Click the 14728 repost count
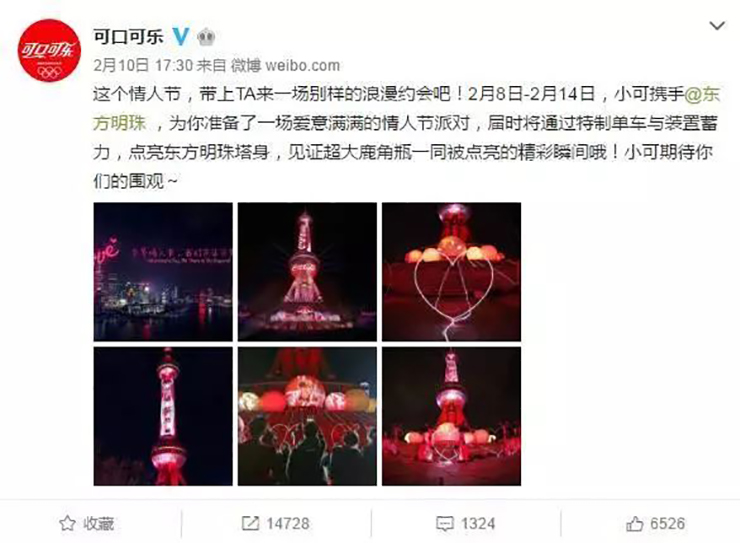 288,524
